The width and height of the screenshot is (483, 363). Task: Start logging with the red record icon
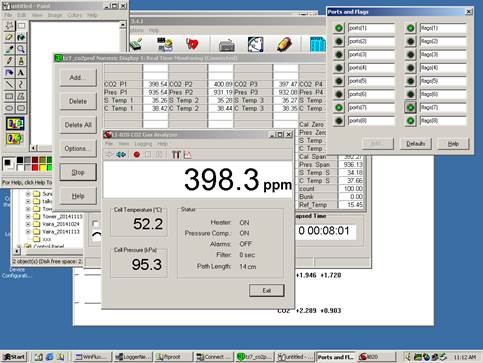coord(136,154)
